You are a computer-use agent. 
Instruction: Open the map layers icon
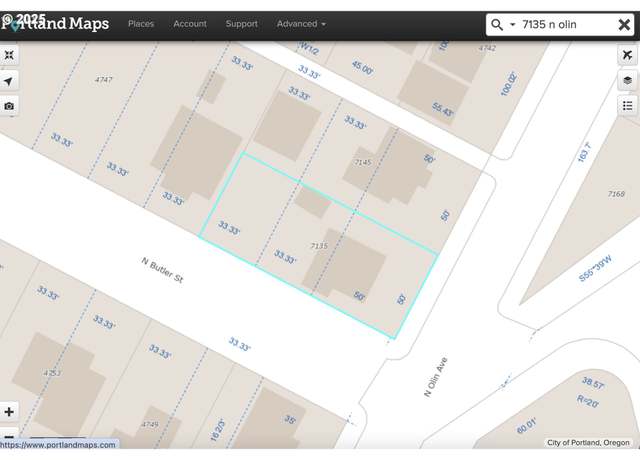click(x=627, y=80)
